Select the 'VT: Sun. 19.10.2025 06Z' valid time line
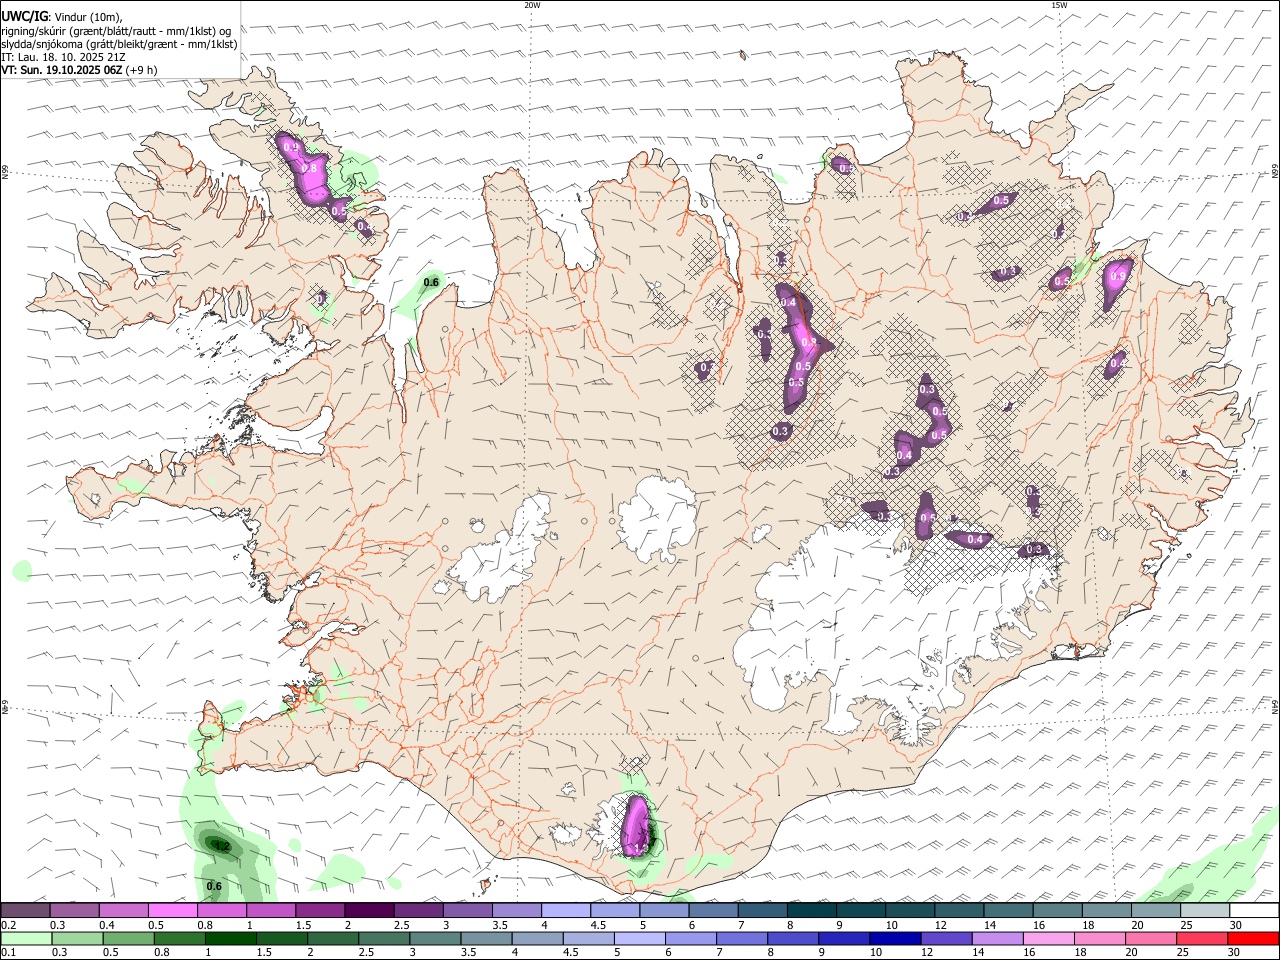Image resolution: width=1280 pixels, height=960 pixels. 62,70
